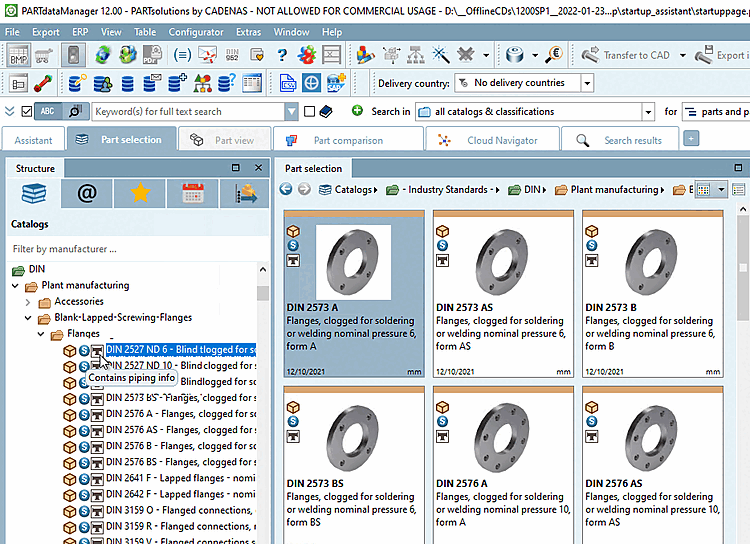Screen dimensions: 750x544
Task: Open the @ online catalogs tab
Action: pos(87,194)
